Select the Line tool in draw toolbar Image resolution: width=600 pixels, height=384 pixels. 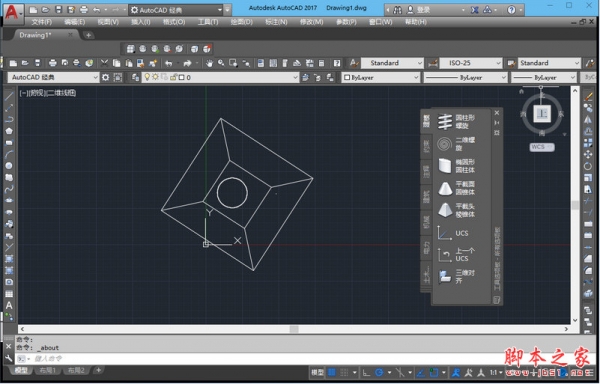coord(9,96)
